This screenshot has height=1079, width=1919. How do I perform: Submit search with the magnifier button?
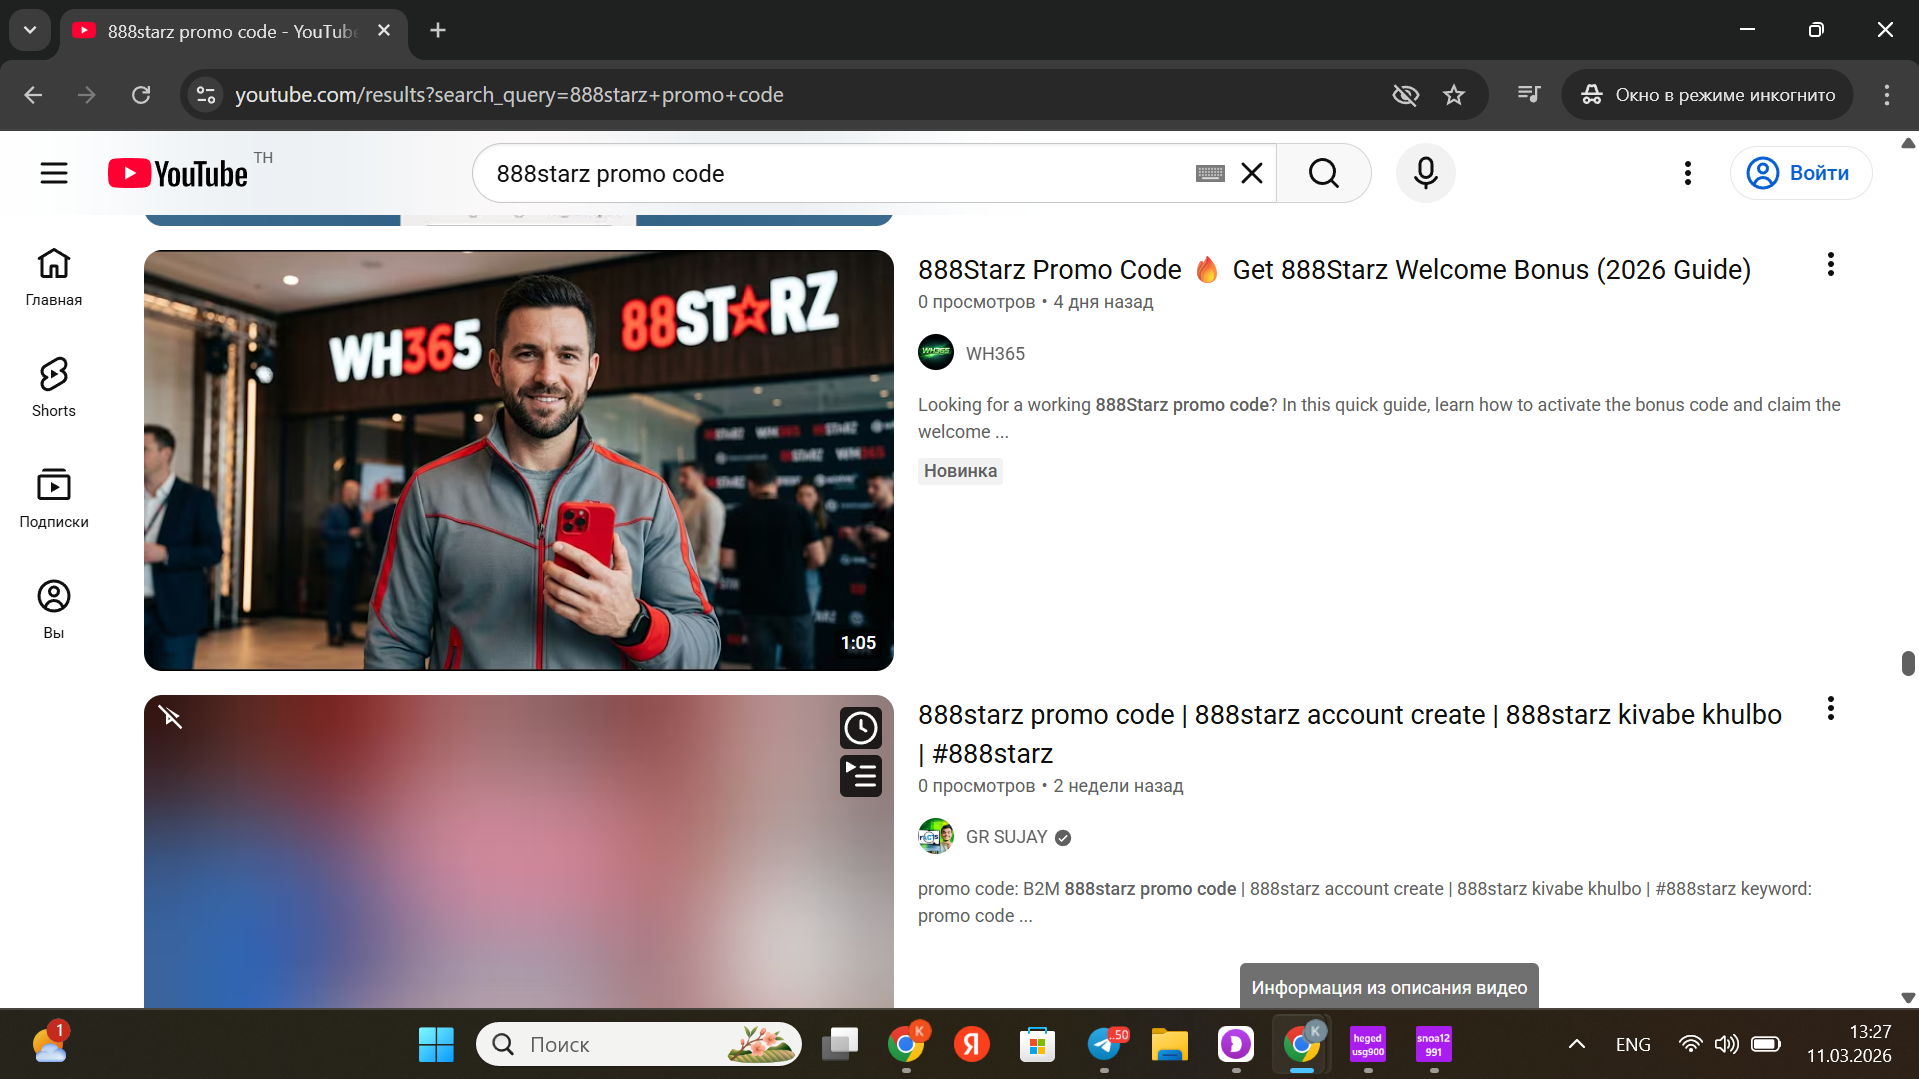(1323, 173)
